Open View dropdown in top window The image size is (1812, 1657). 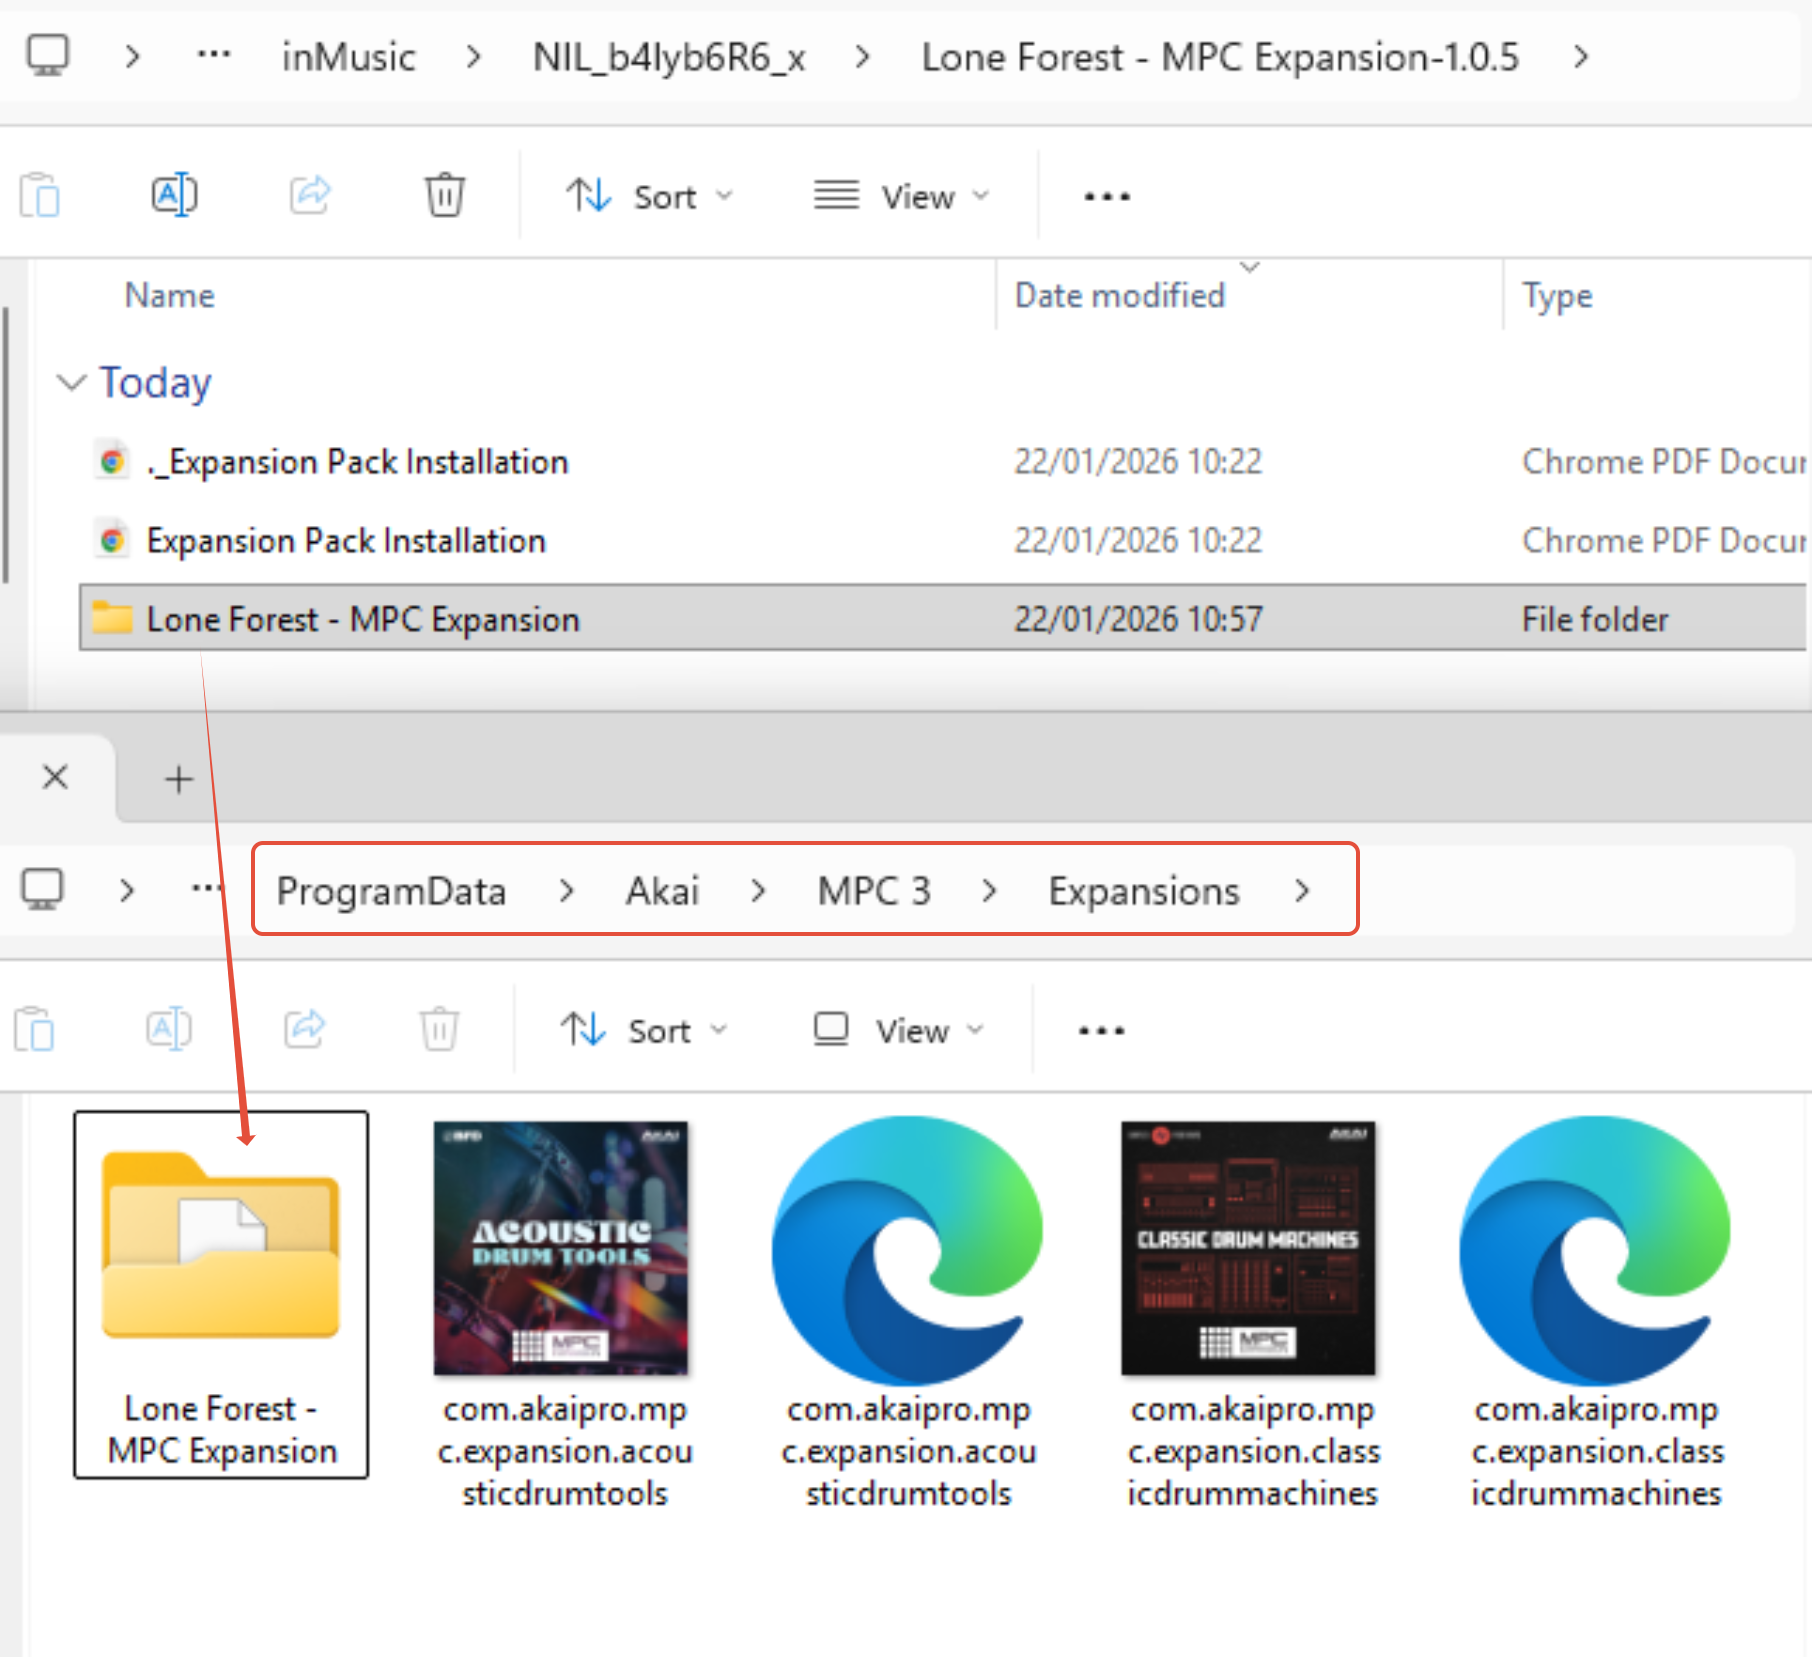coord(901,196)
